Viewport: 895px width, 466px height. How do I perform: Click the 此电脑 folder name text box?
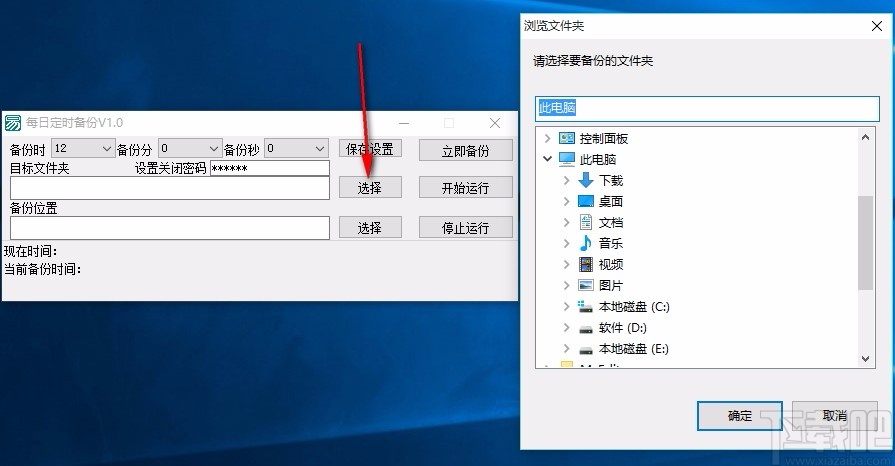click(x=707, y=109)
